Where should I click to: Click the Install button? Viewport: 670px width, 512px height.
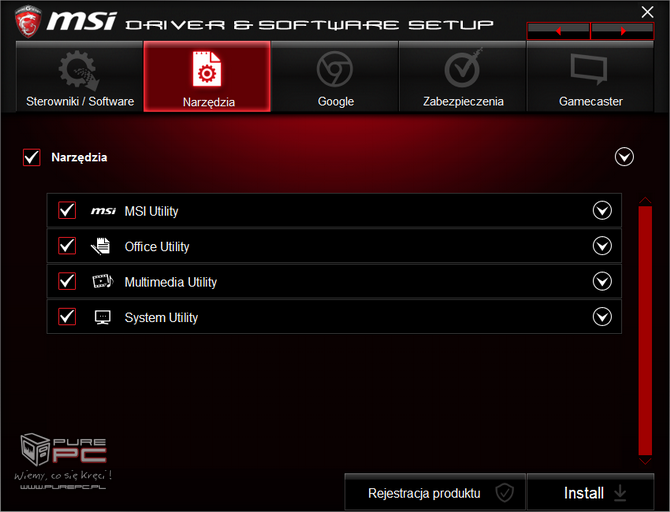coord(591,492)
